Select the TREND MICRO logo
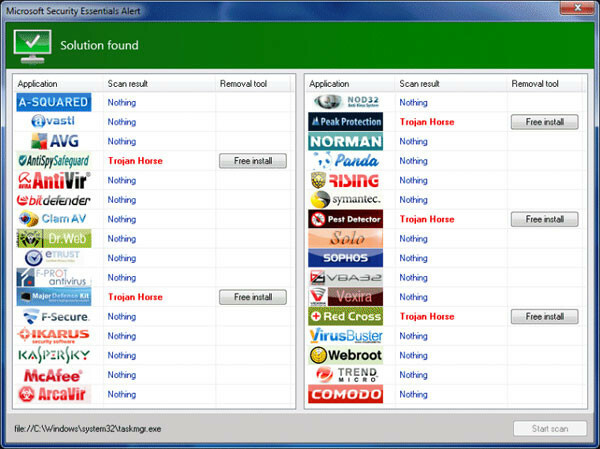Viewport: 600px width, 449px height. 347,375
